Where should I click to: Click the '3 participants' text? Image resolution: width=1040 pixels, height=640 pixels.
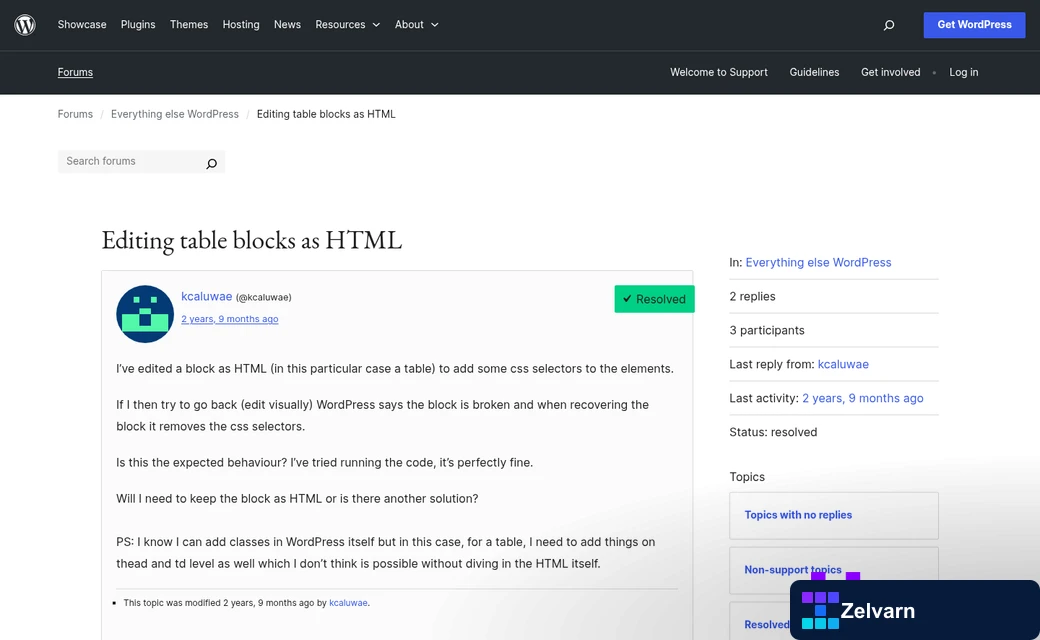pos(767,330)
